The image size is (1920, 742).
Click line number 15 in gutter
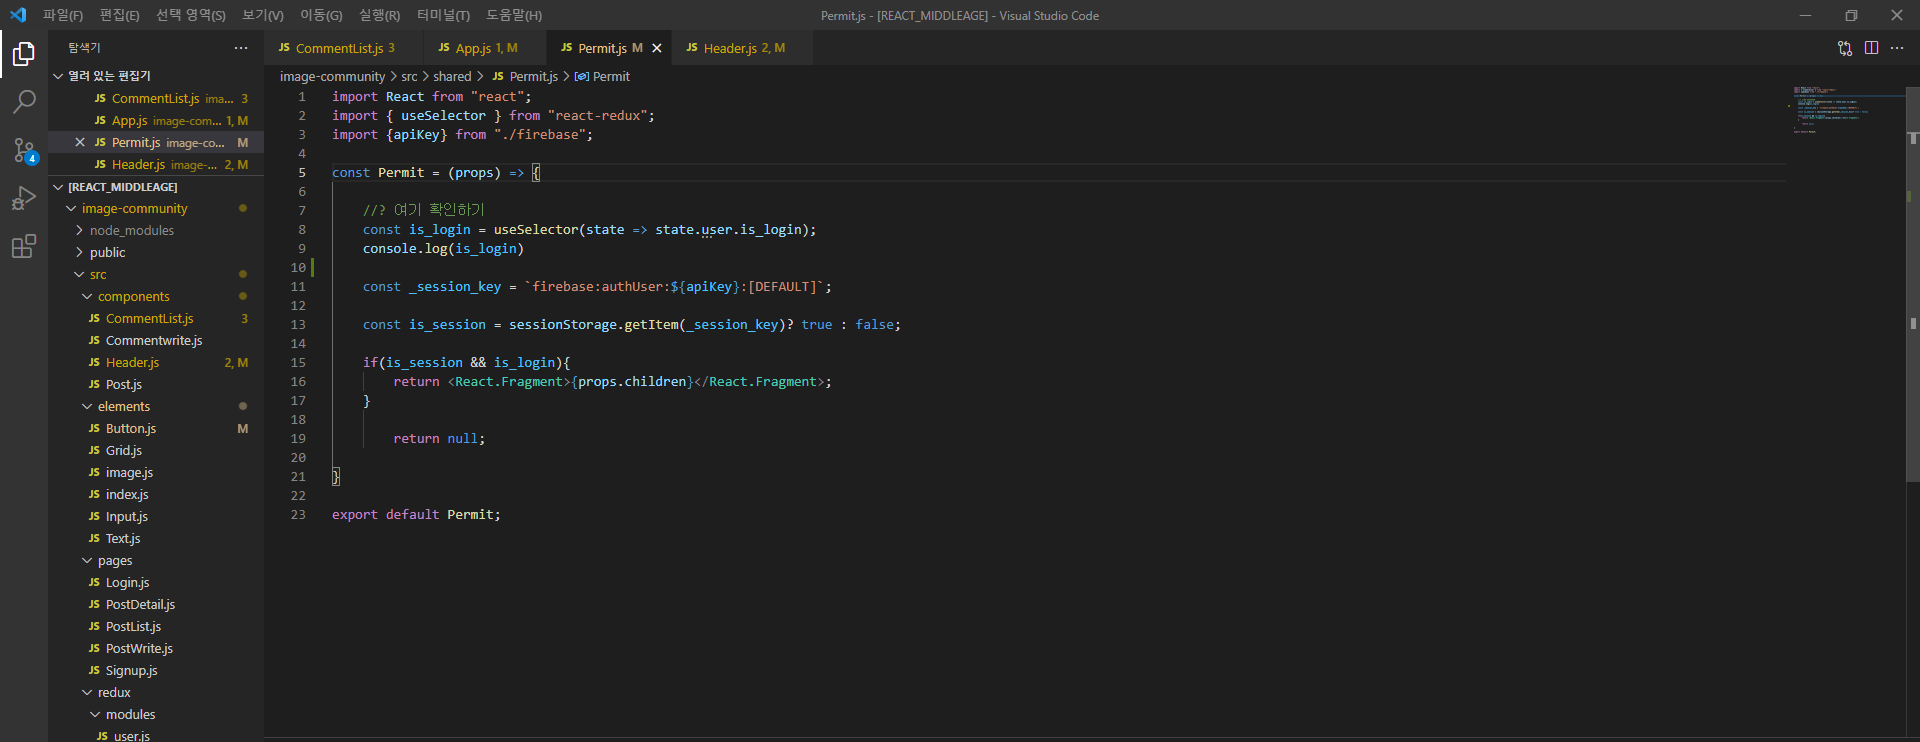point(298,362)
